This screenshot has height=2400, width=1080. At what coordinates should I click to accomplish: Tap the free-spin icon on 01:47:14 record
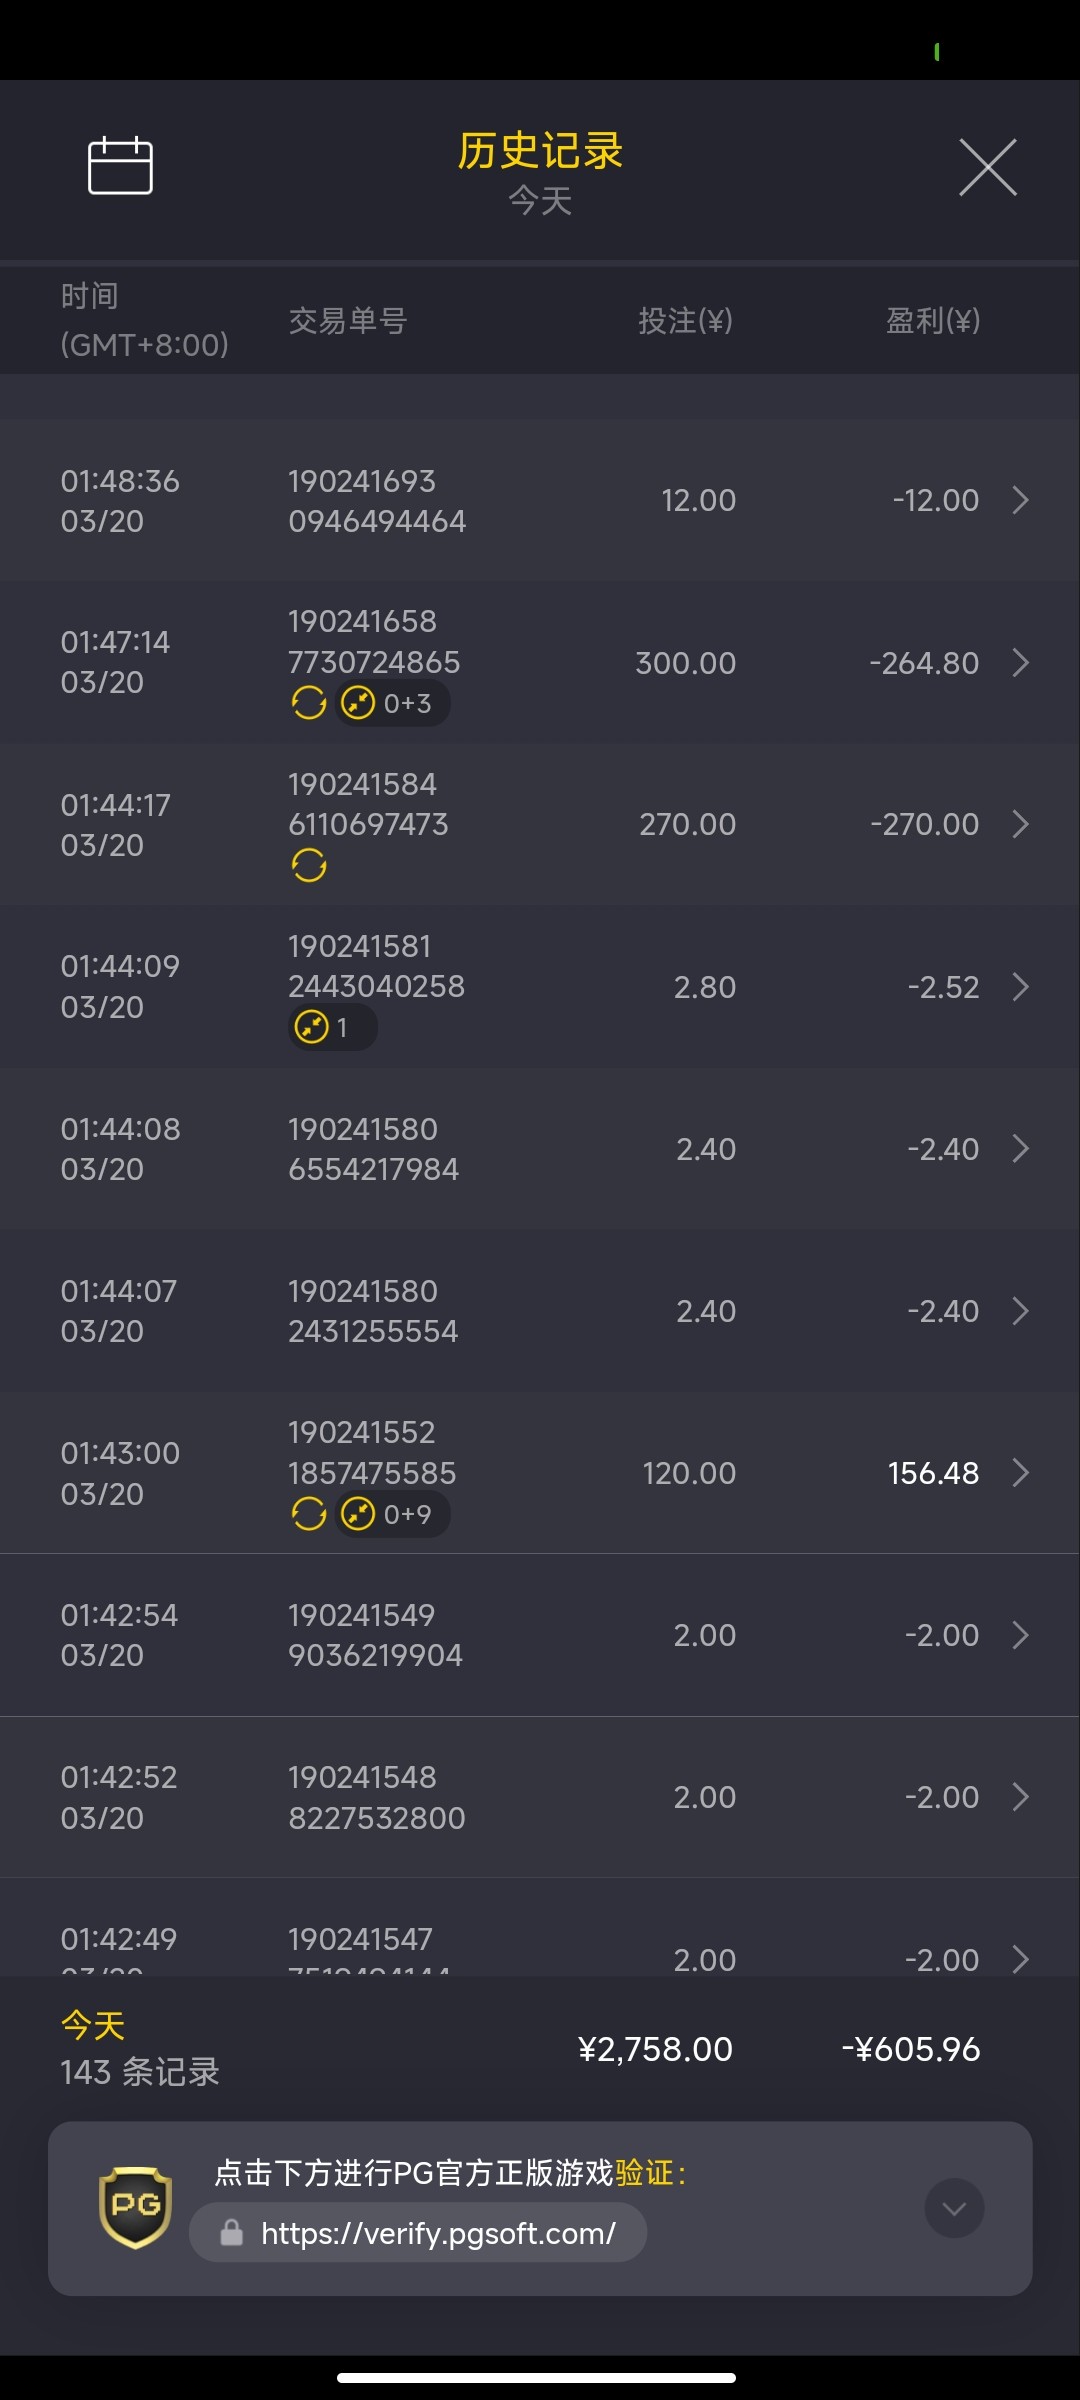tap(309, 703)
